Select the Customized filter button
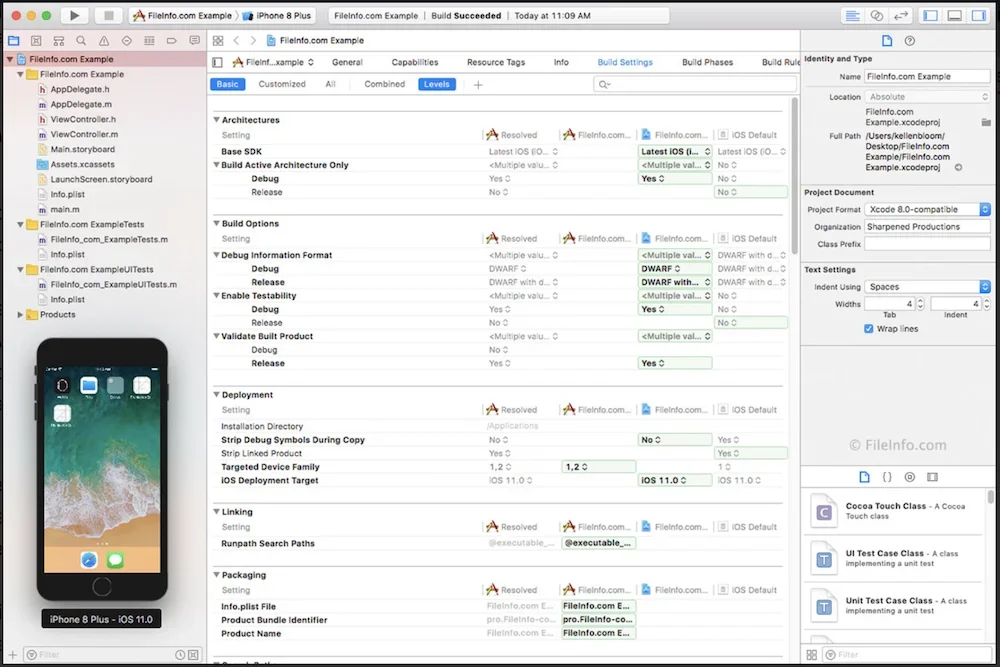1000x667 pixels. click(x=282, y=84)
